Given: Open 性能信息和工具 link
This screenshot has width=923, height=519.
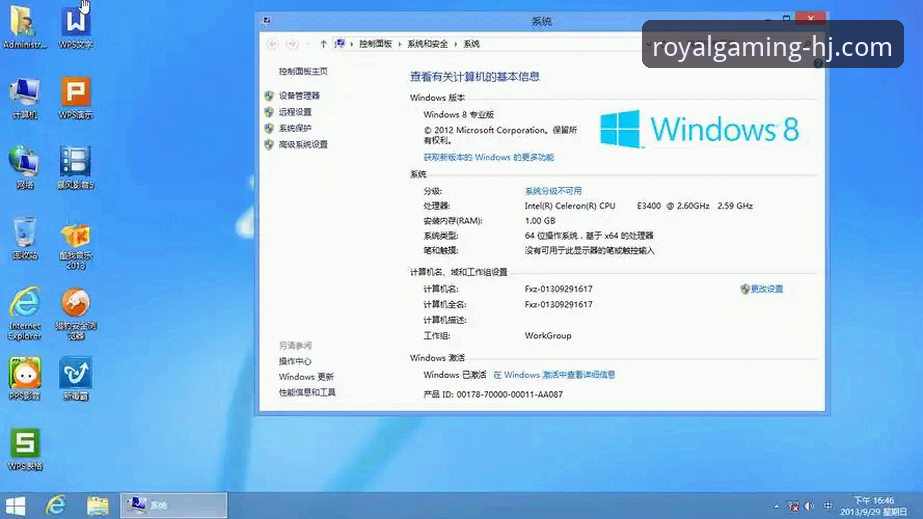Looking at the screenshot, I should 307,392.
